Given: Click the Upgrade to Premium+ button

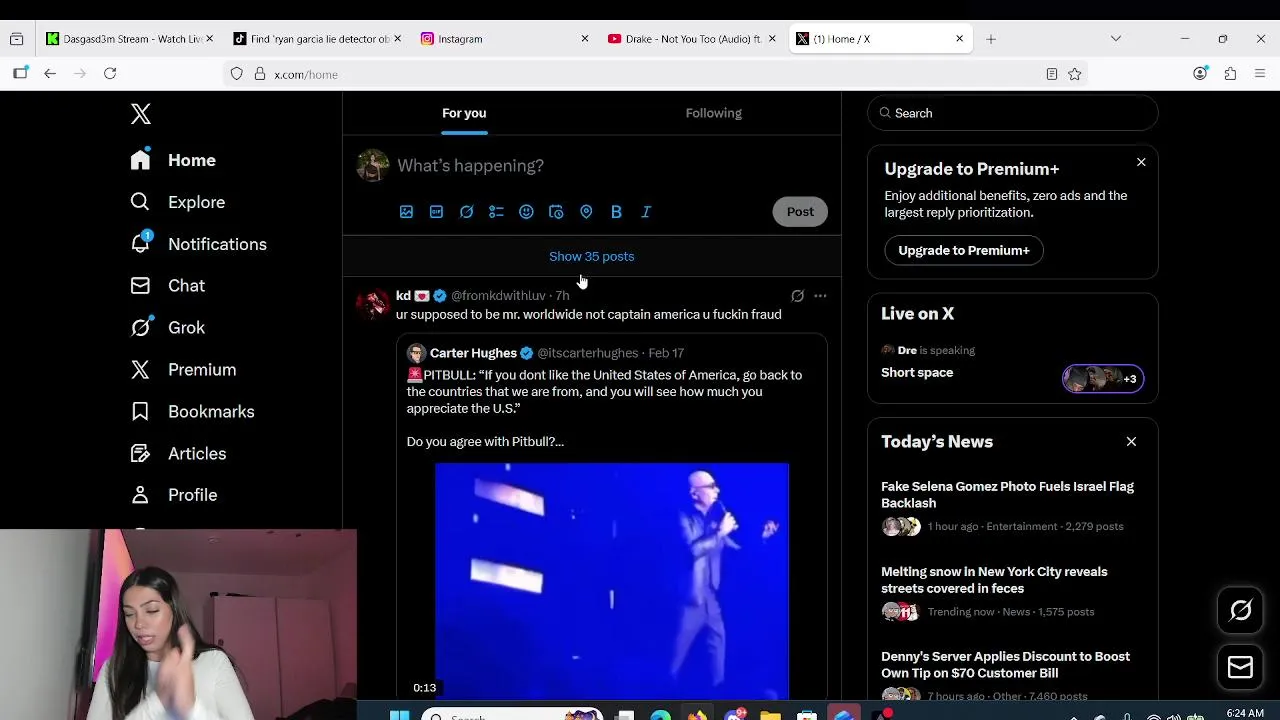Looking at the screenshot, I should 964,251.
